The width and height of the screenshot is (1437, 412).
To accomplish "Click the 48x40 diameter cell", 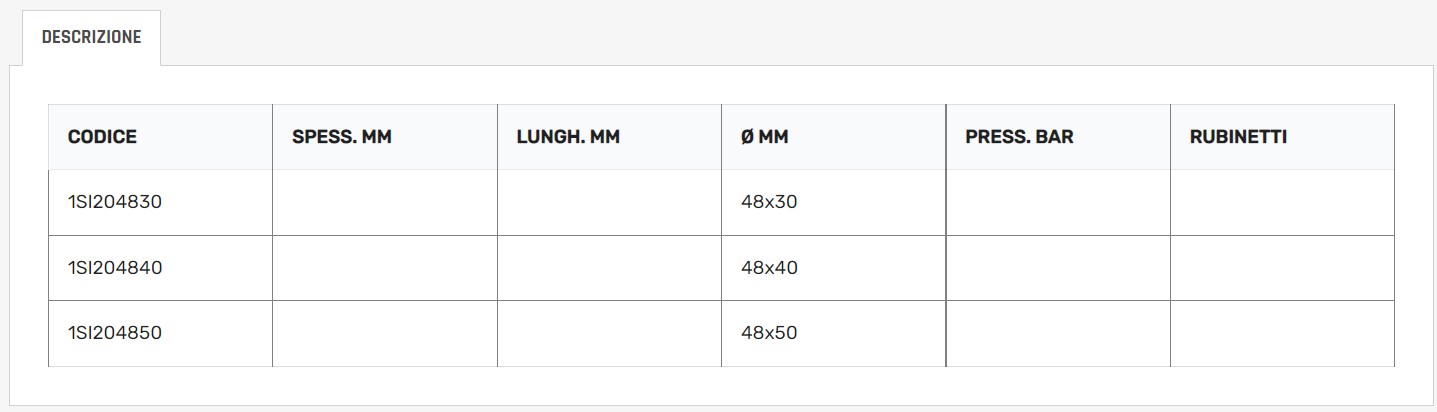I will [769, 268].
